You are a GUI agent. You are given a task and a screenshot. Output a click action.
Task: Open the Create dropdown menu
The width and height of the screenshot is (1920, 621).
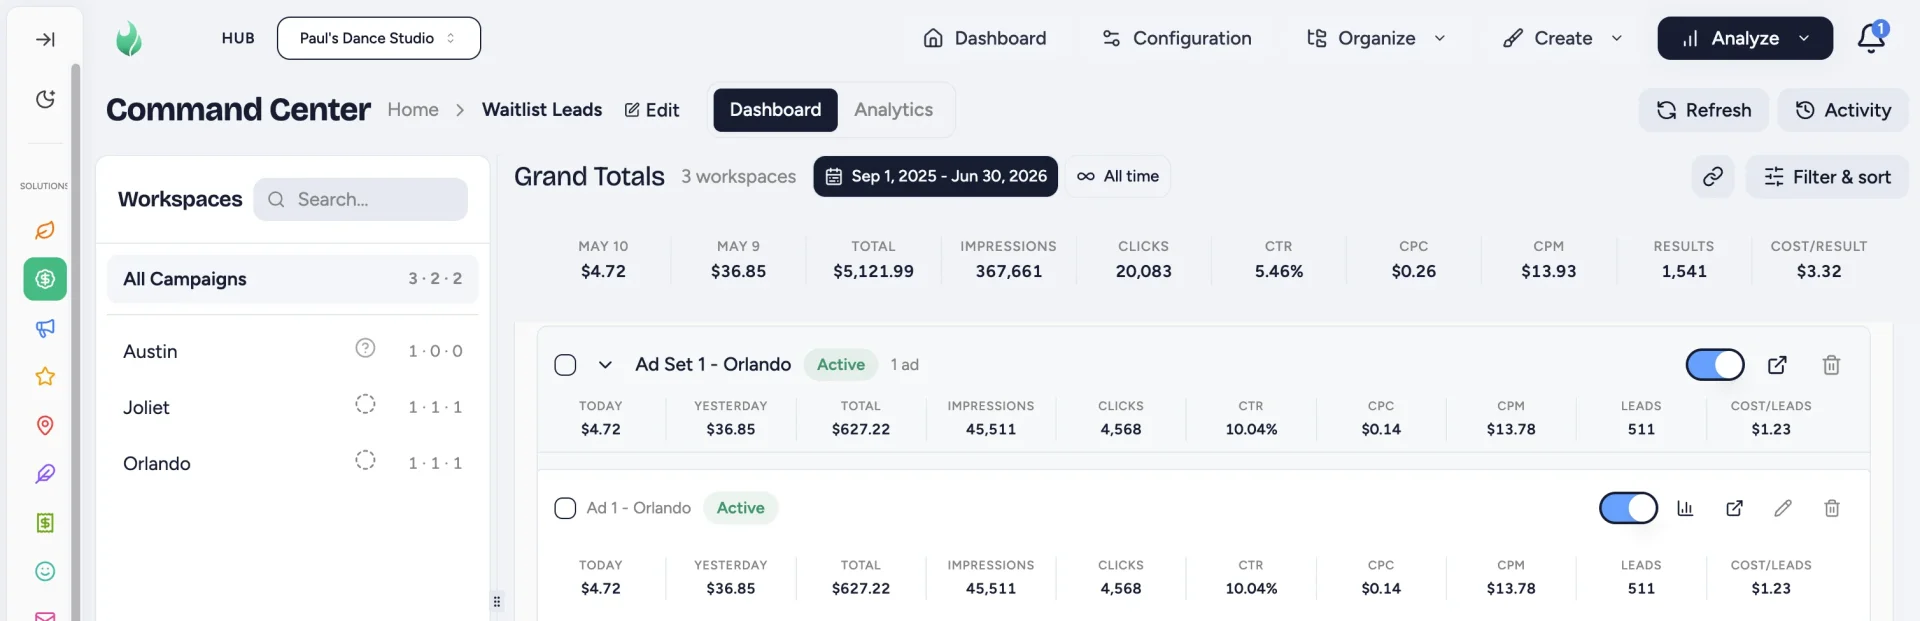pos(1562,38)
